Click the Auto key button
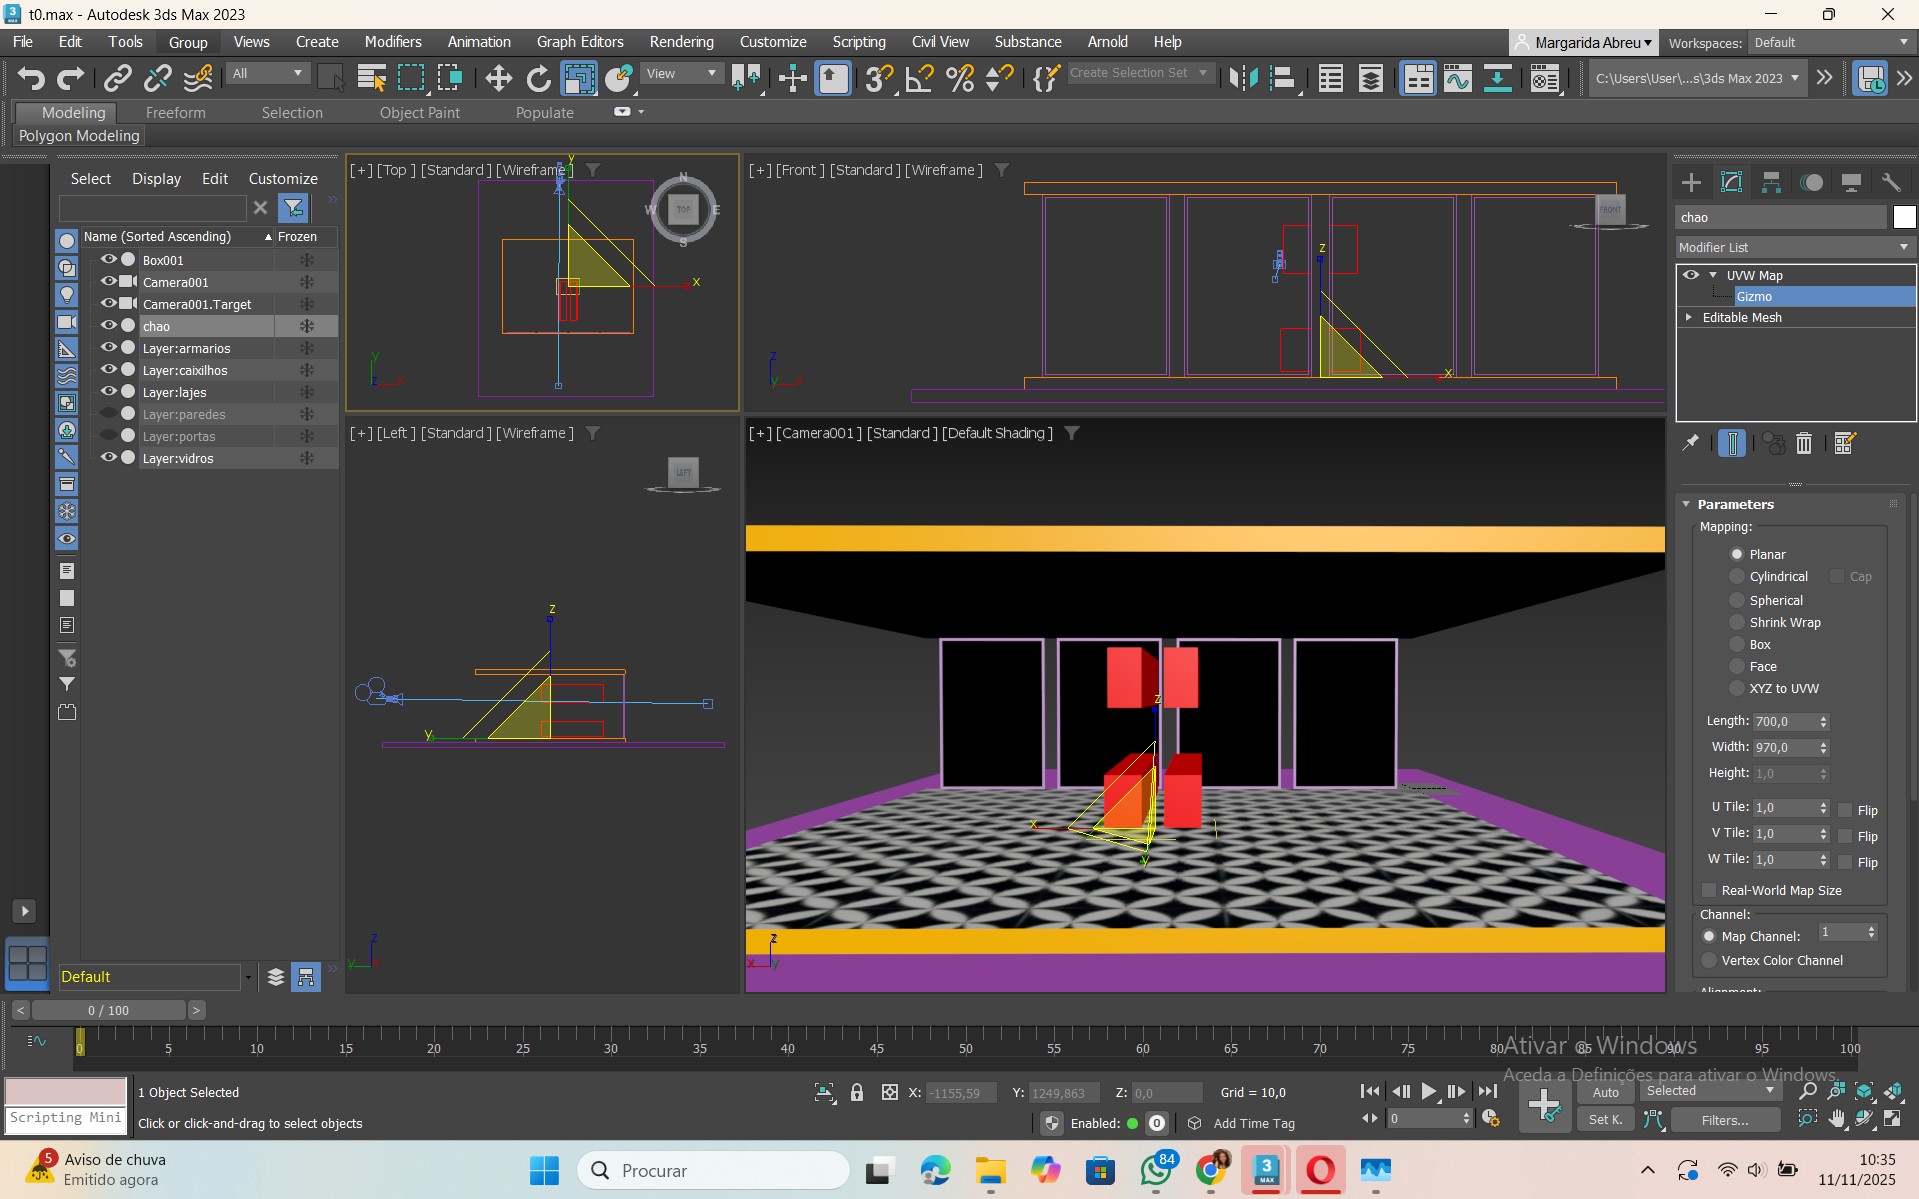 [1605, 1092]
